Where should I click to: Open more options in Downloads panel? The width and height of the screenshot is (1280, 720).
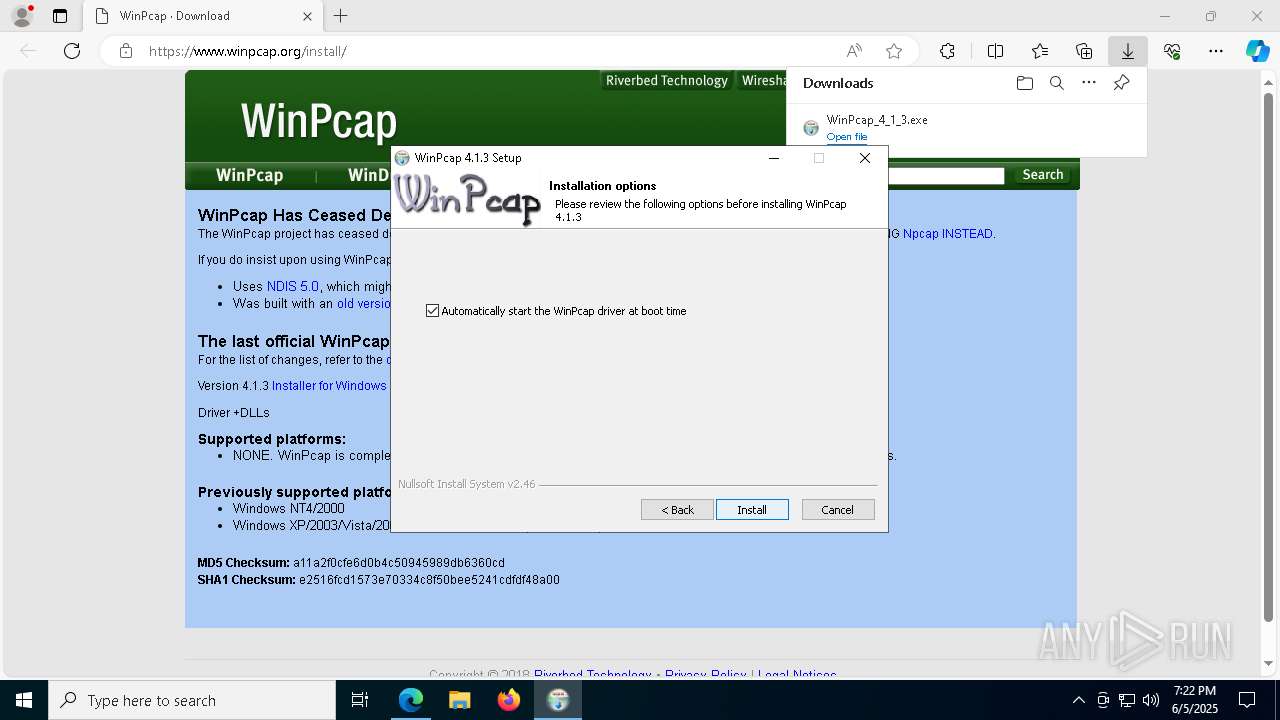(x=1089, y=83)
